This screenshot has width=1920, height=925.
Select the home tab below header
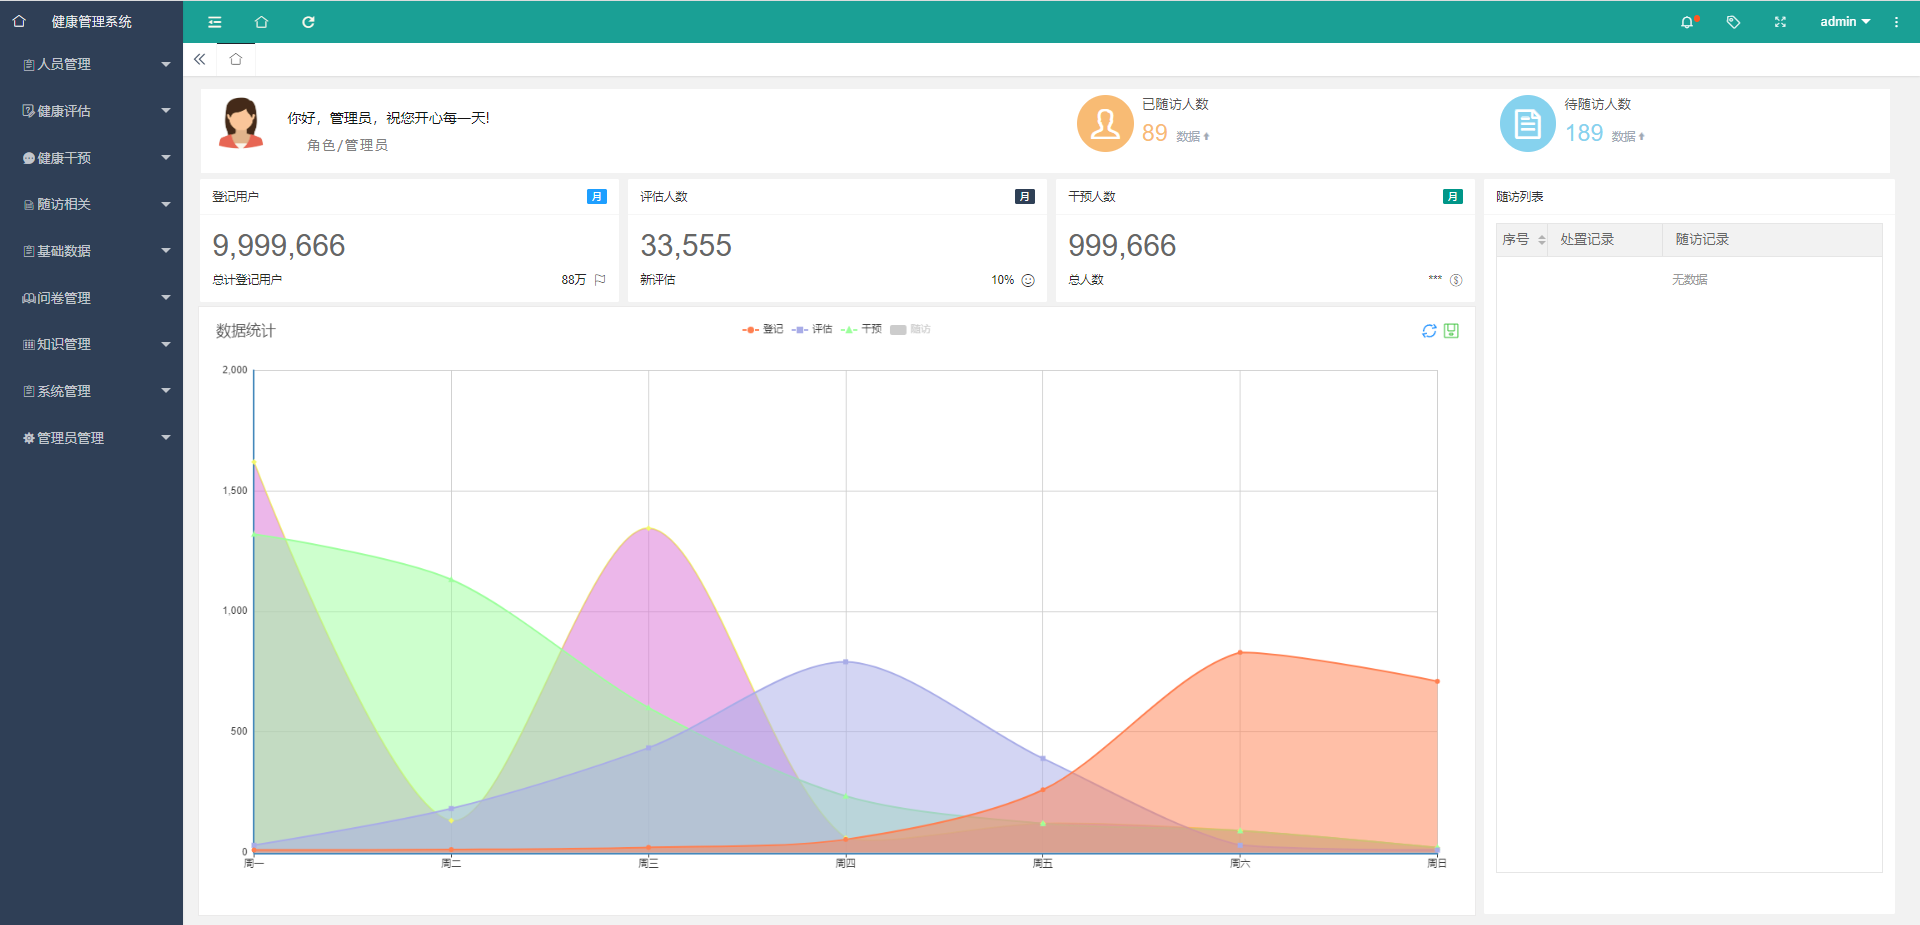click(236, 59)
